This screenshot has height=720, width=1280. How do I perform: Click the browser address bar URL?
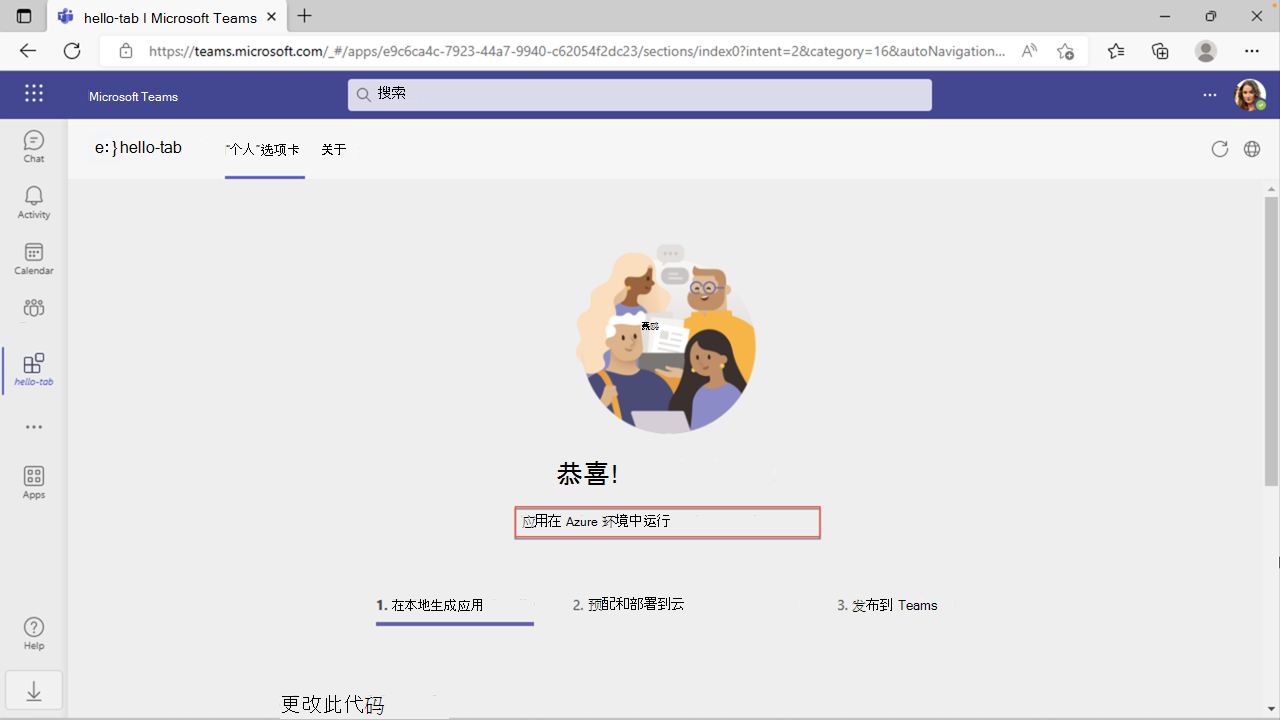click(577, 51)
